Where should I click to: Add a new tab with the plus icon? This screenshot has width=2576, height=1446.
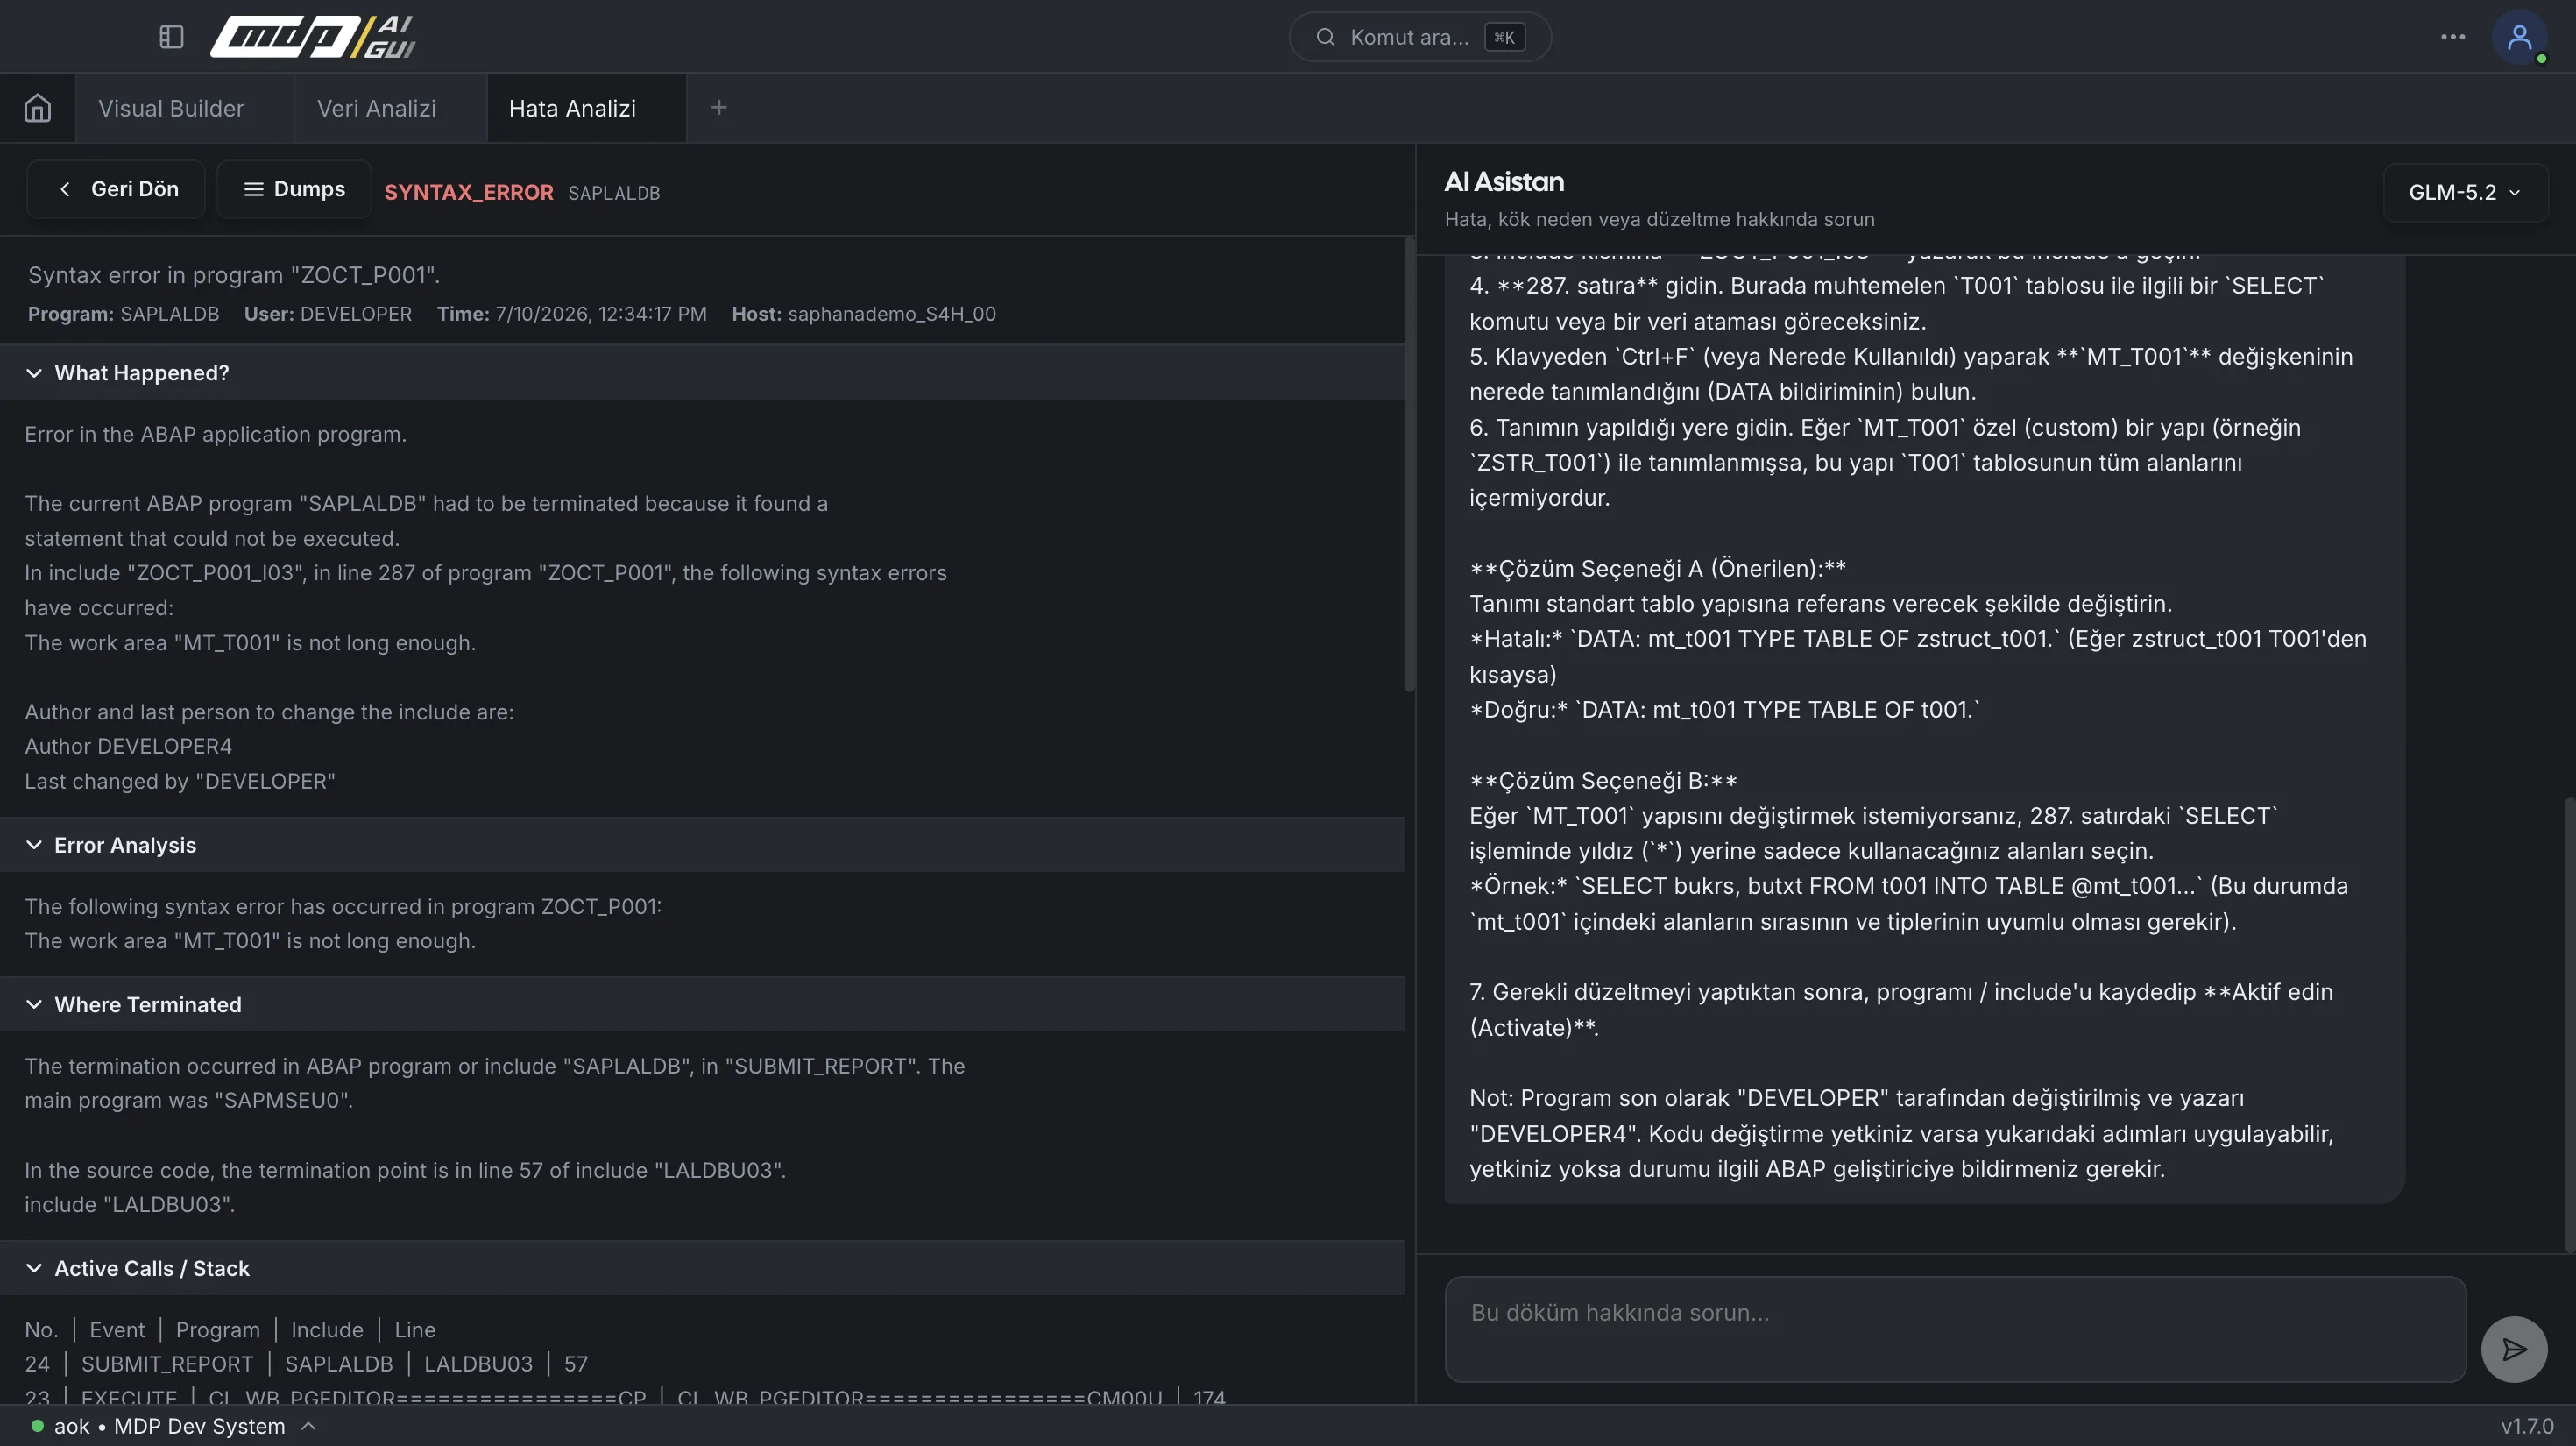719,108
